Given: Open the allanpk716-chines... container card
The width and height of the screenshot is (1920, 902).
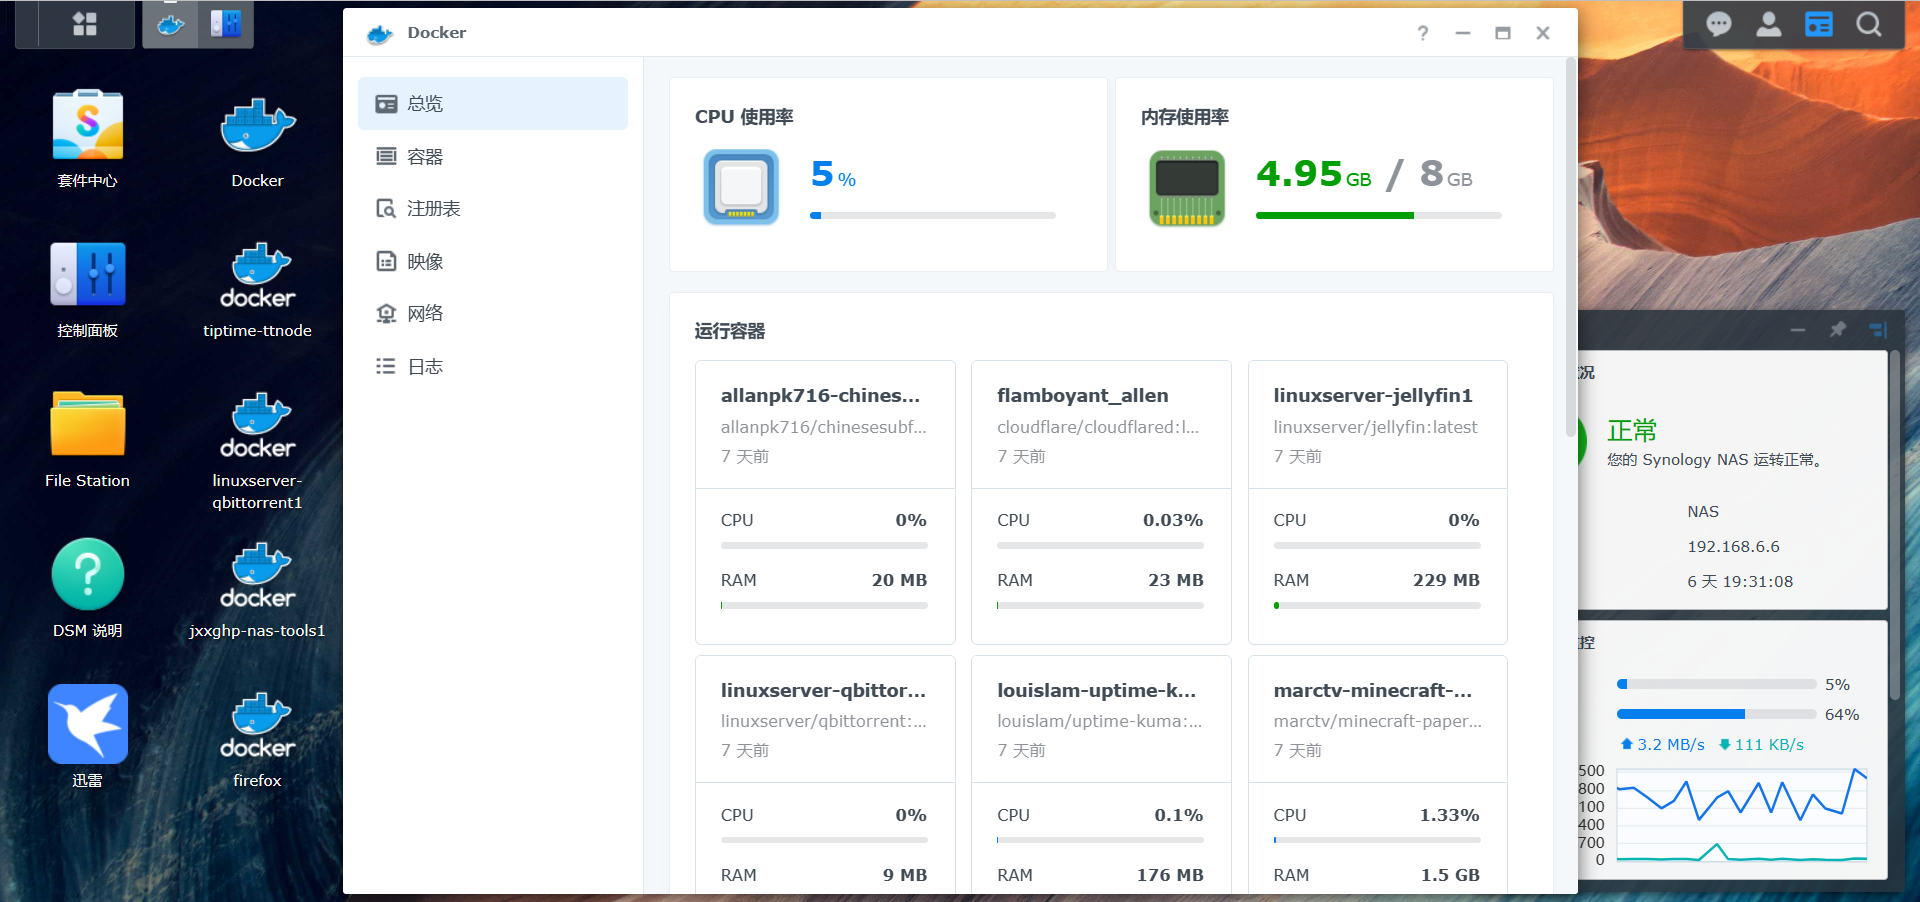Looking at the screenshot, I should point(825,502).
